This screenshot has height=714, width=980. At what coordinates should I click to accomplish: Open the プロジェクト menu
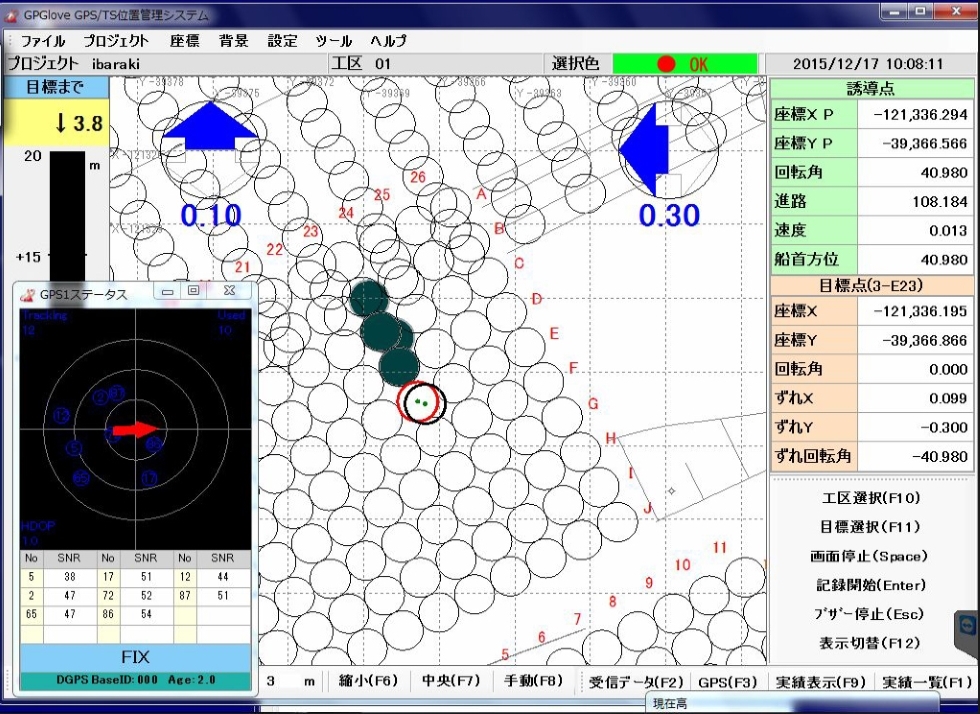[116, 41]
